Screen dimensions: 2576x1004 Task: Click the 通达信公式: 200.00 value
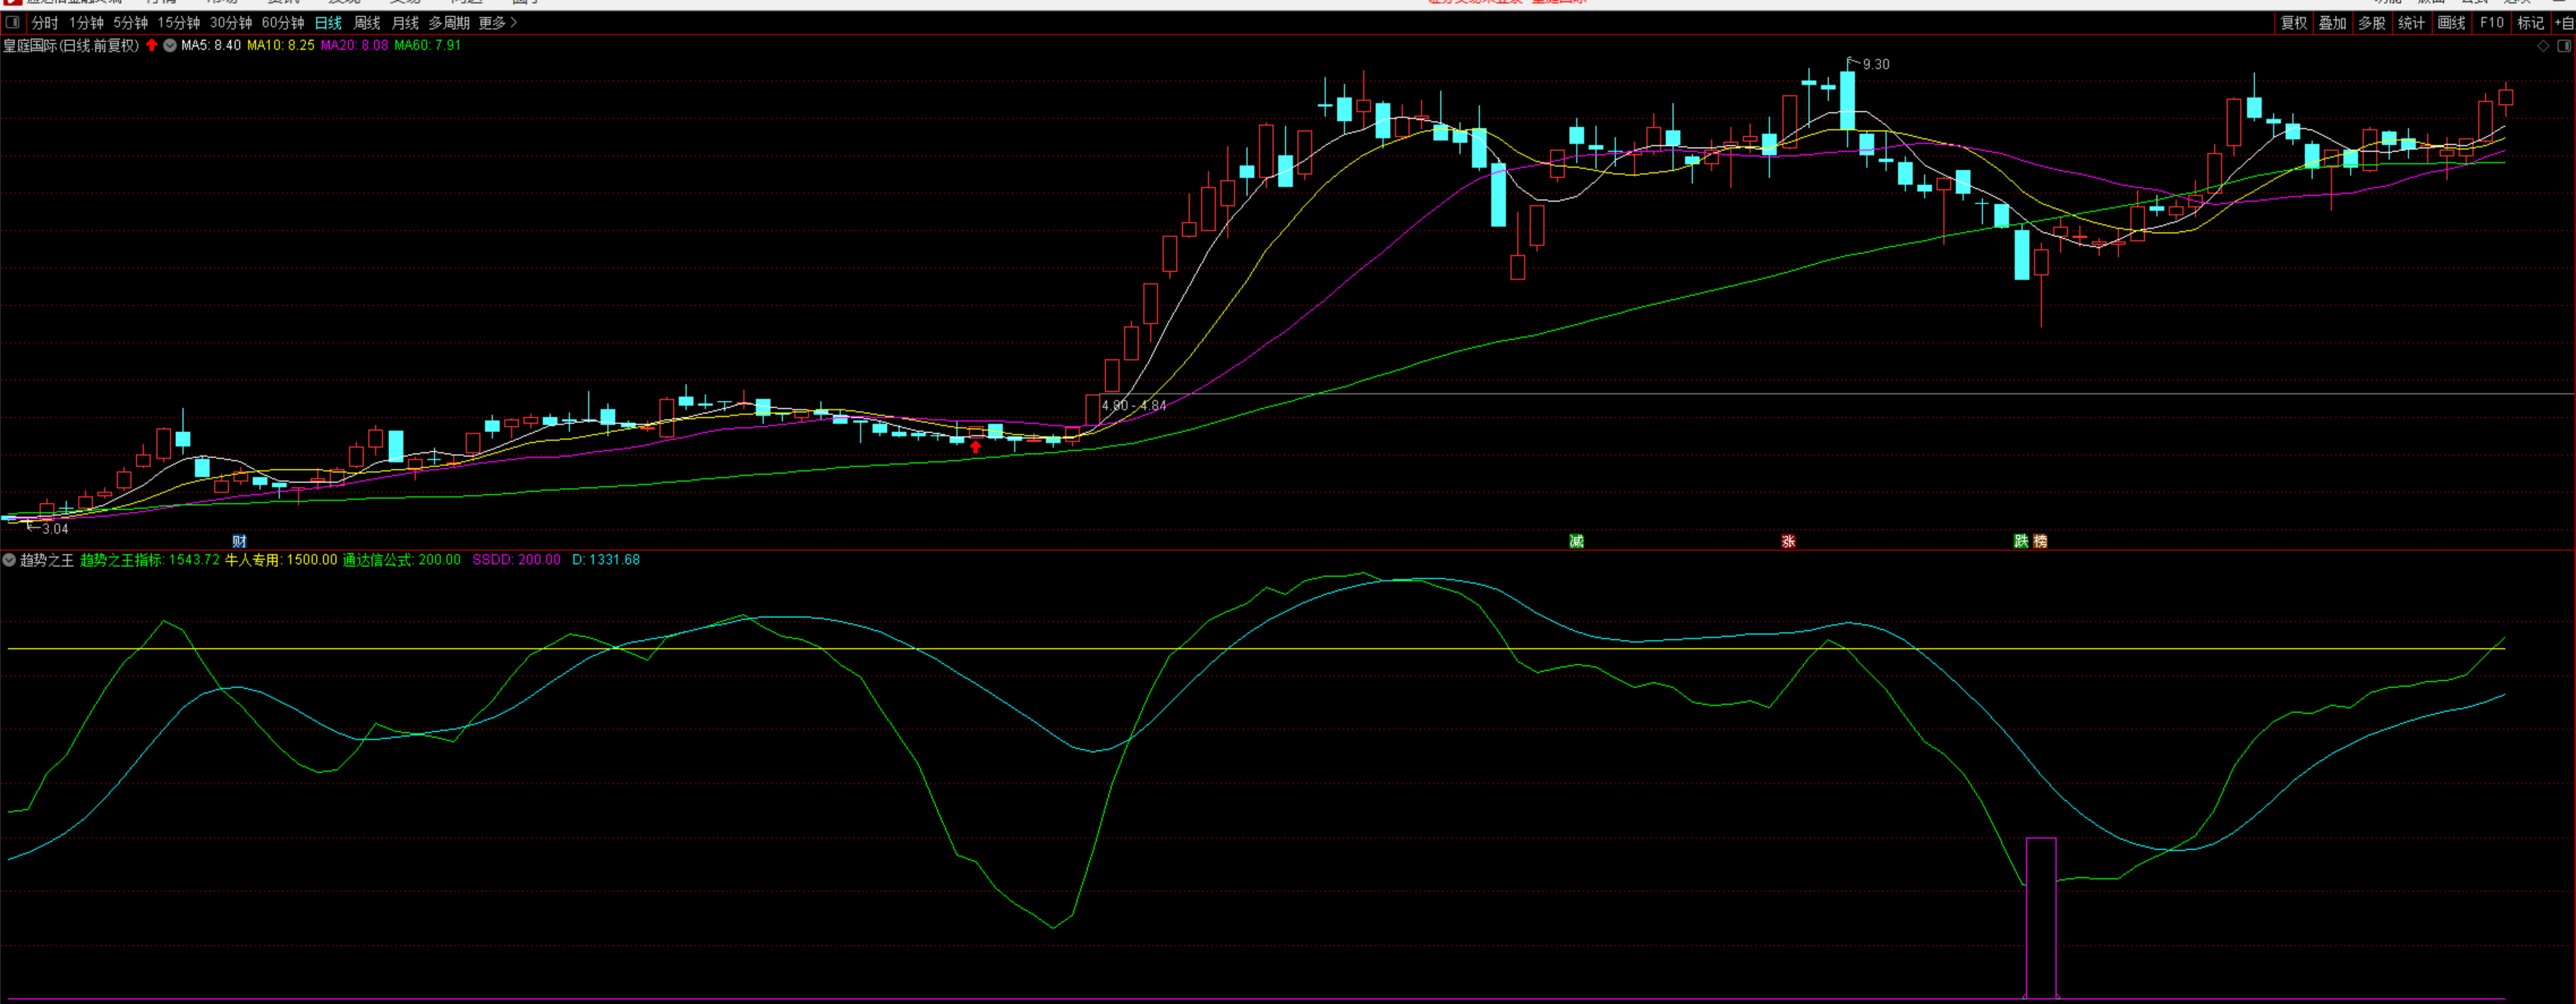402,560
